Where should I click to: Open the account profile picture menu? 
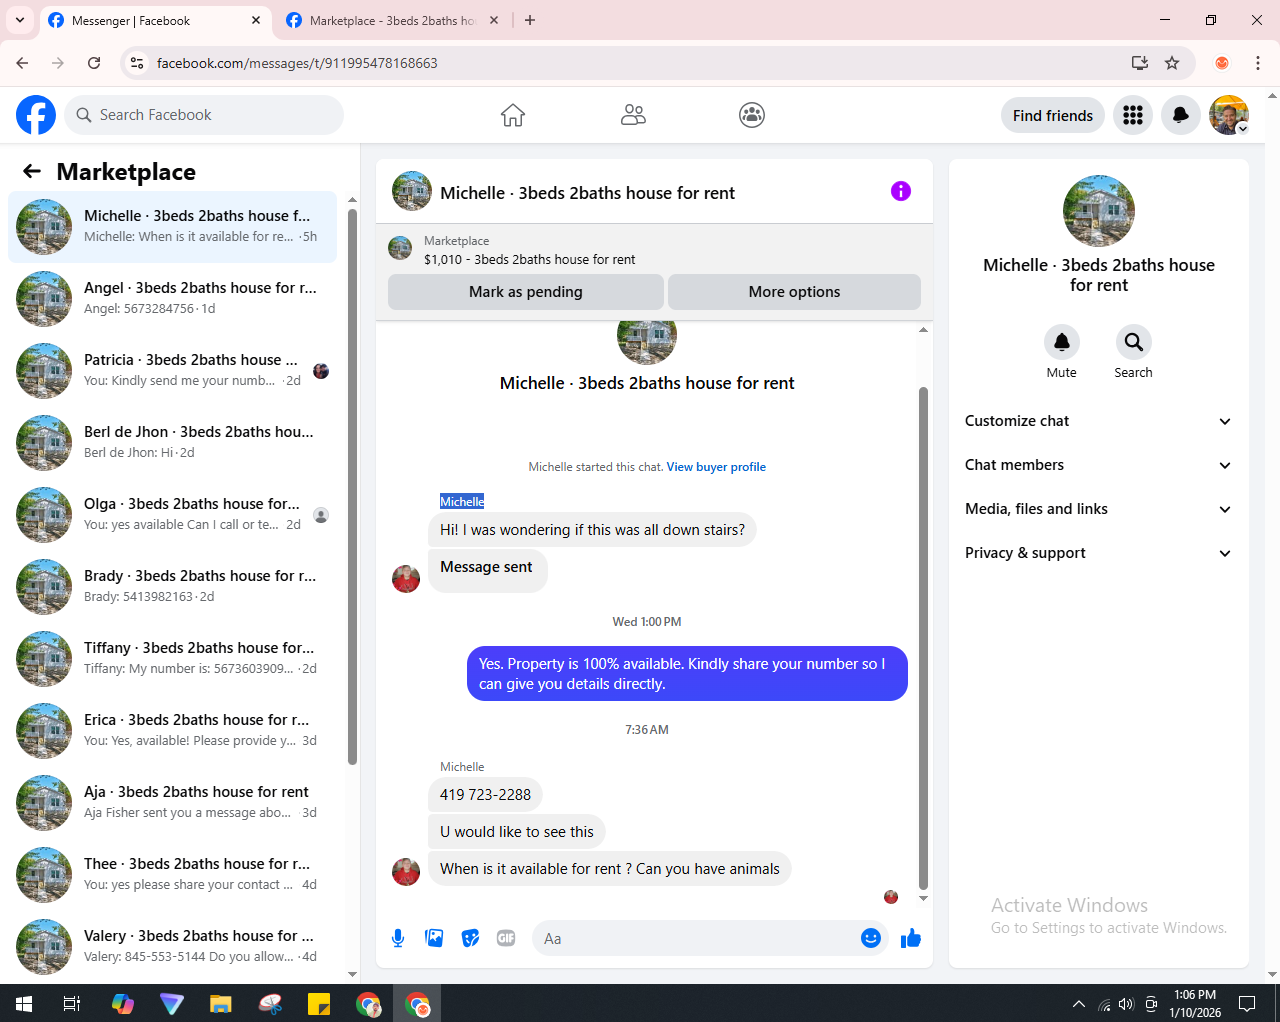[1229, 115]
